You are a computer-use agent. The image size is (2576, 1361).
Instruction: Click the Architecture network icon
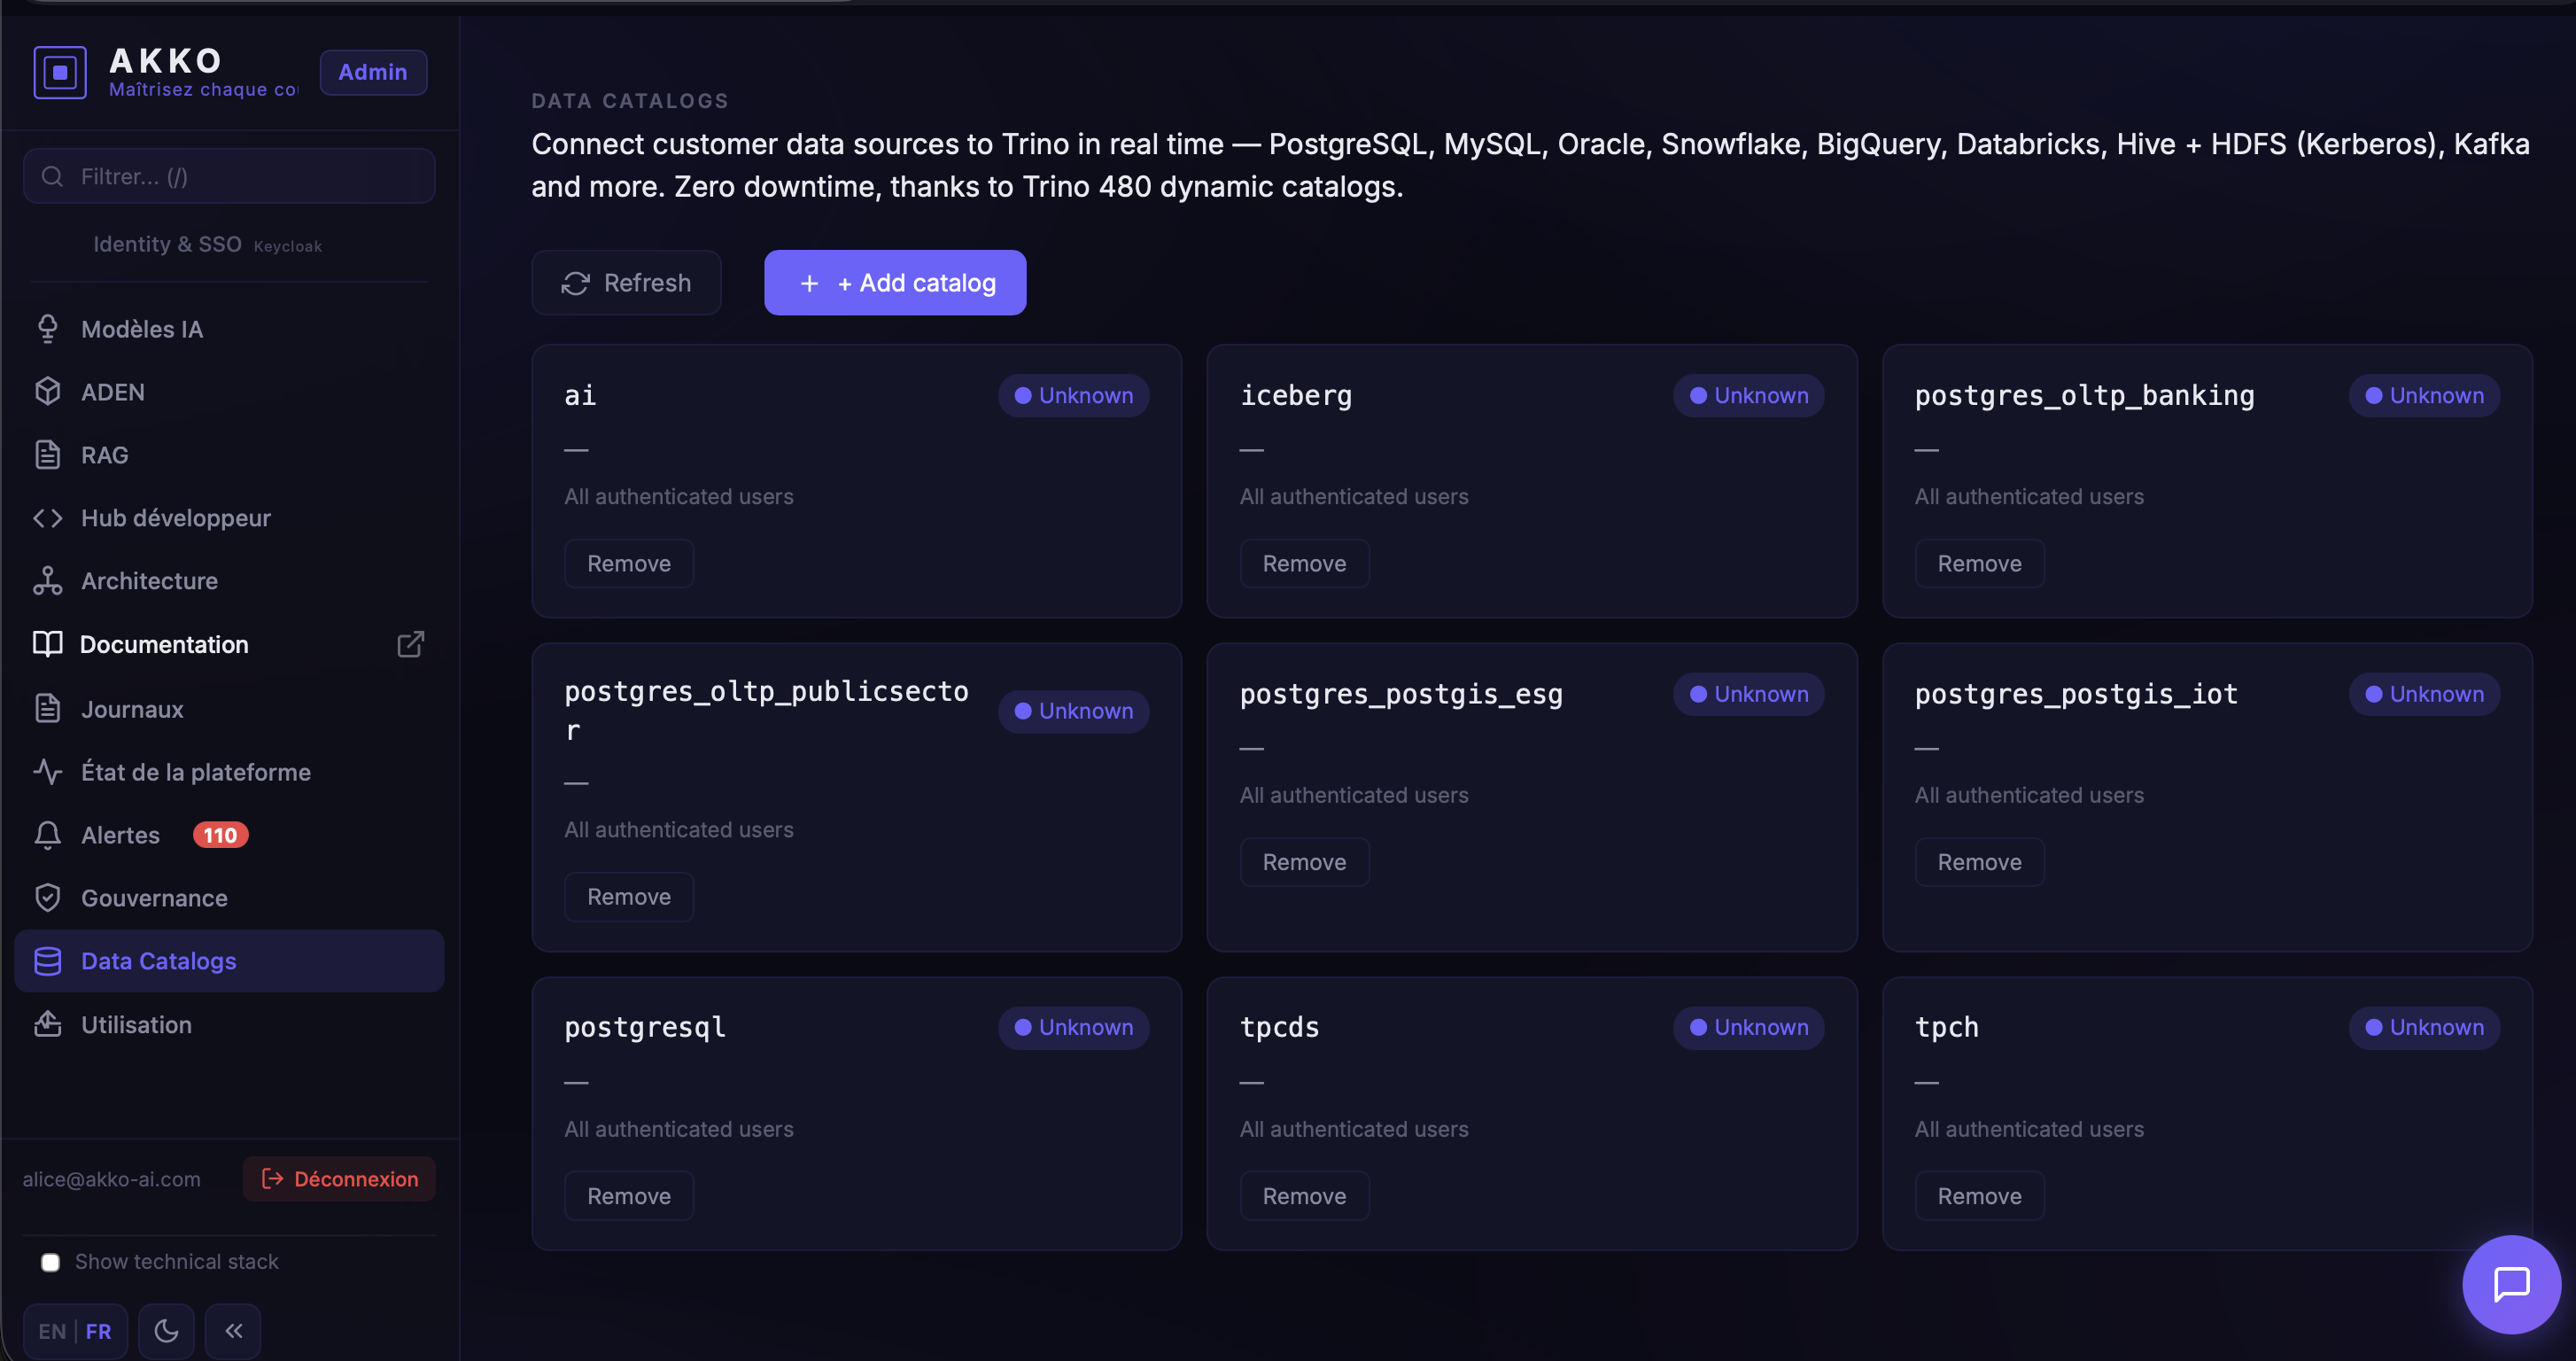(47, 581)
